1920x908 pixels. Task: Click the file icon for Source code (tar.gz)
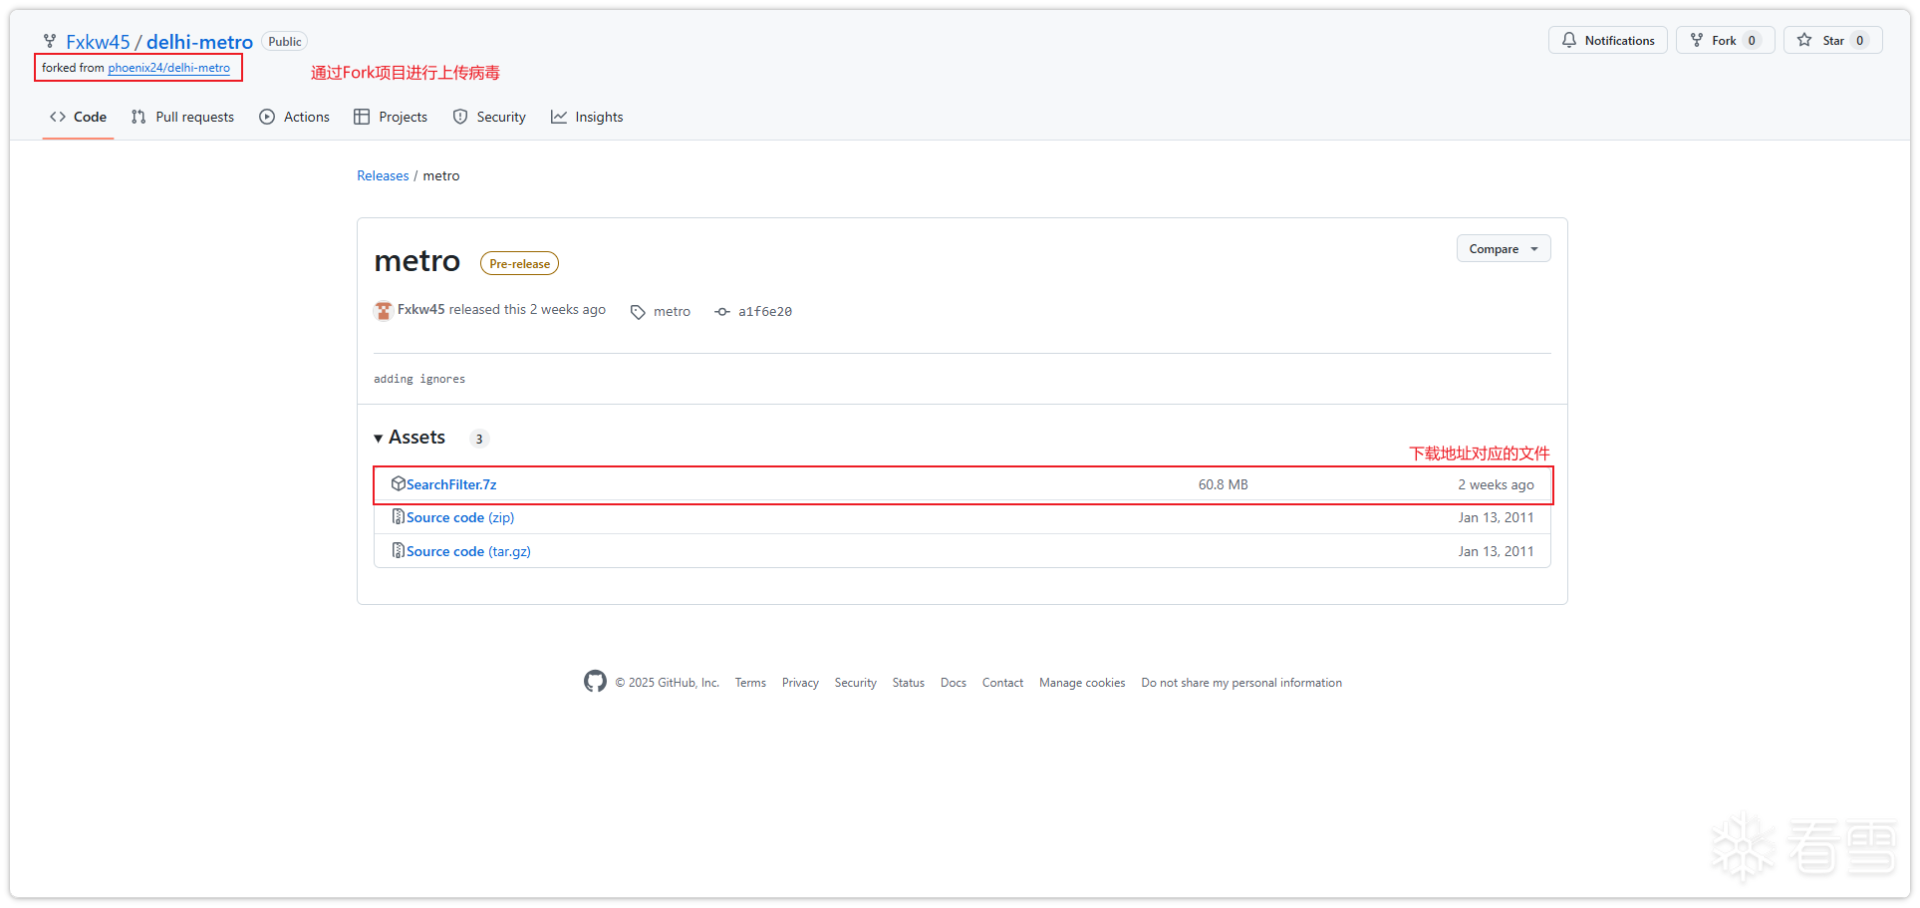point(398,551)
